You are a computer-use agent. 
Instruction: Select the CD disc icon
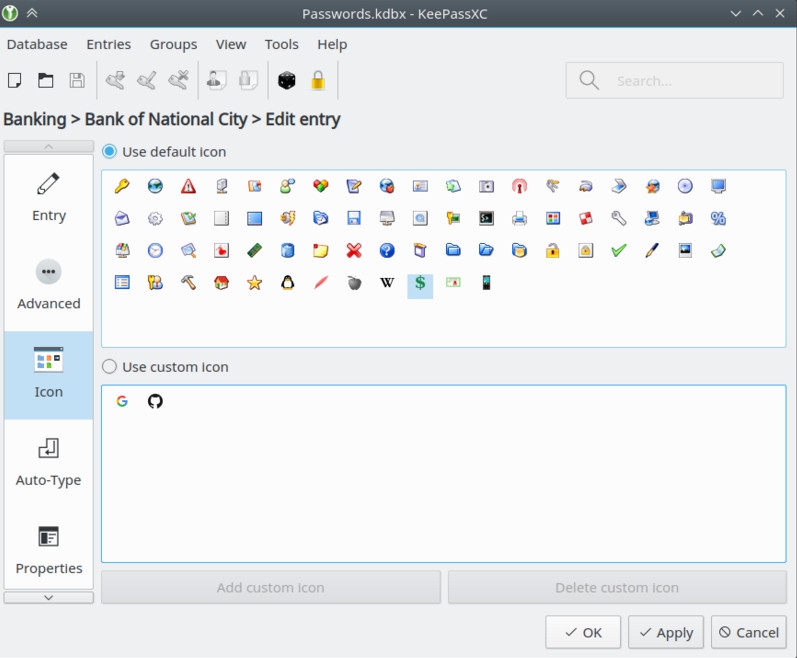(x=685, y=186)
